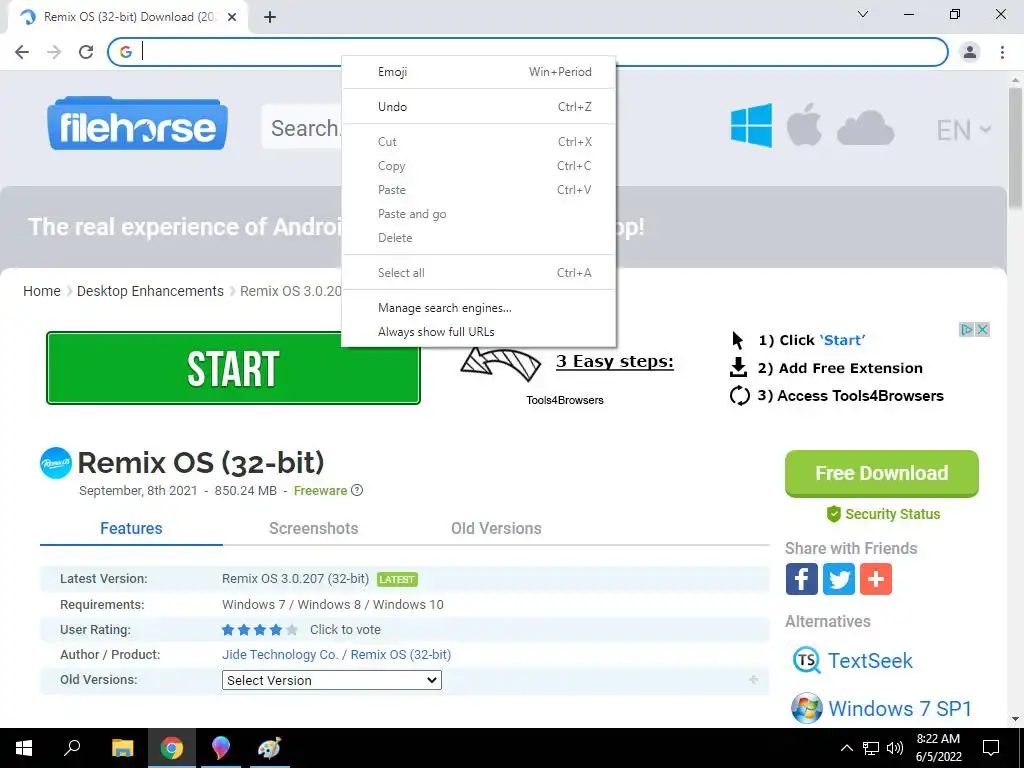Select Paste and go menu entry
Image resolution: width=1024 pixels, height=768 pixels.
coord(479,214)
